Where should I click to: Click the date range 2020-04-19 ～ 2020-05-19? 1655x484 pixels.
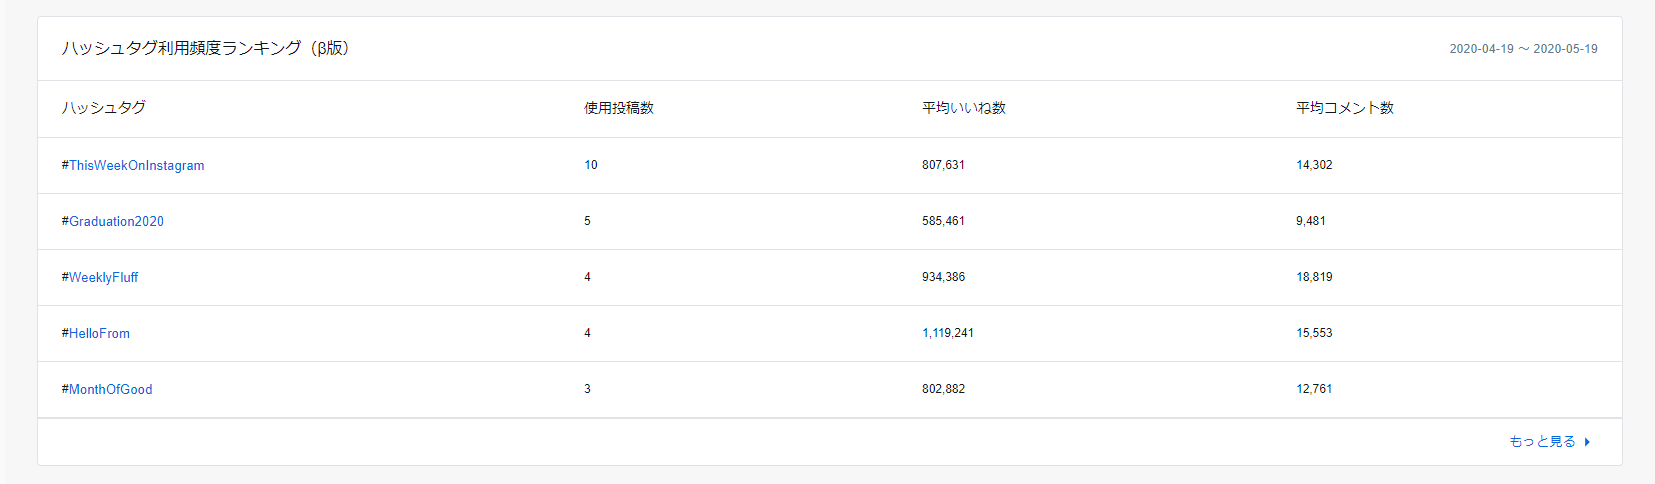pos(1524,48)
